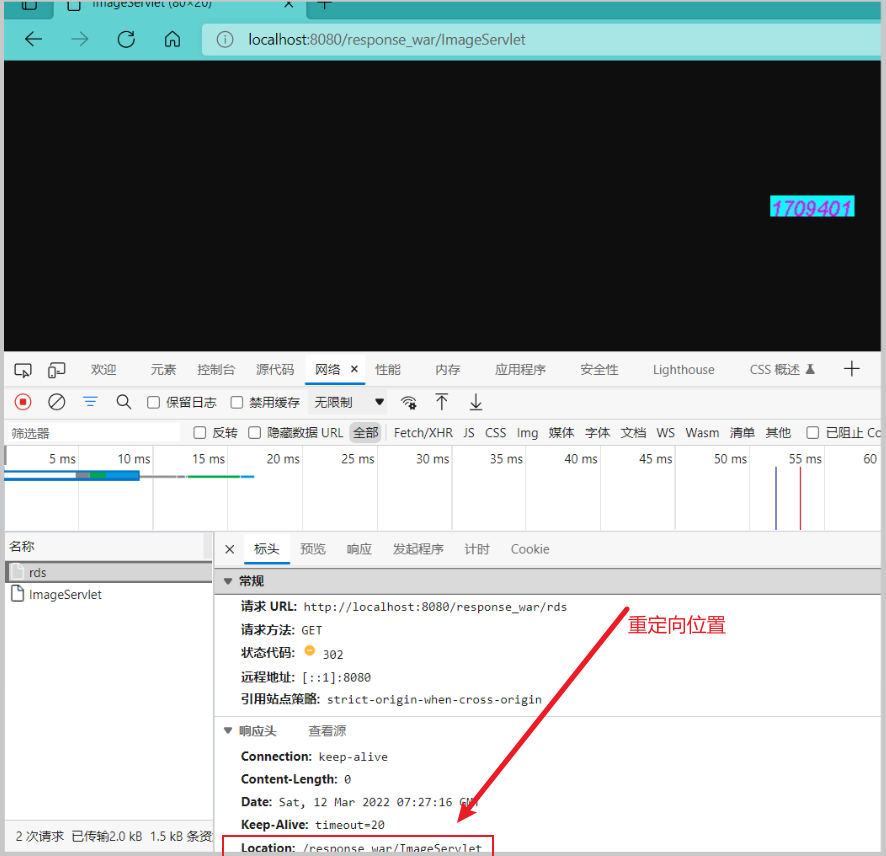Clear the network log

[57, 402]
